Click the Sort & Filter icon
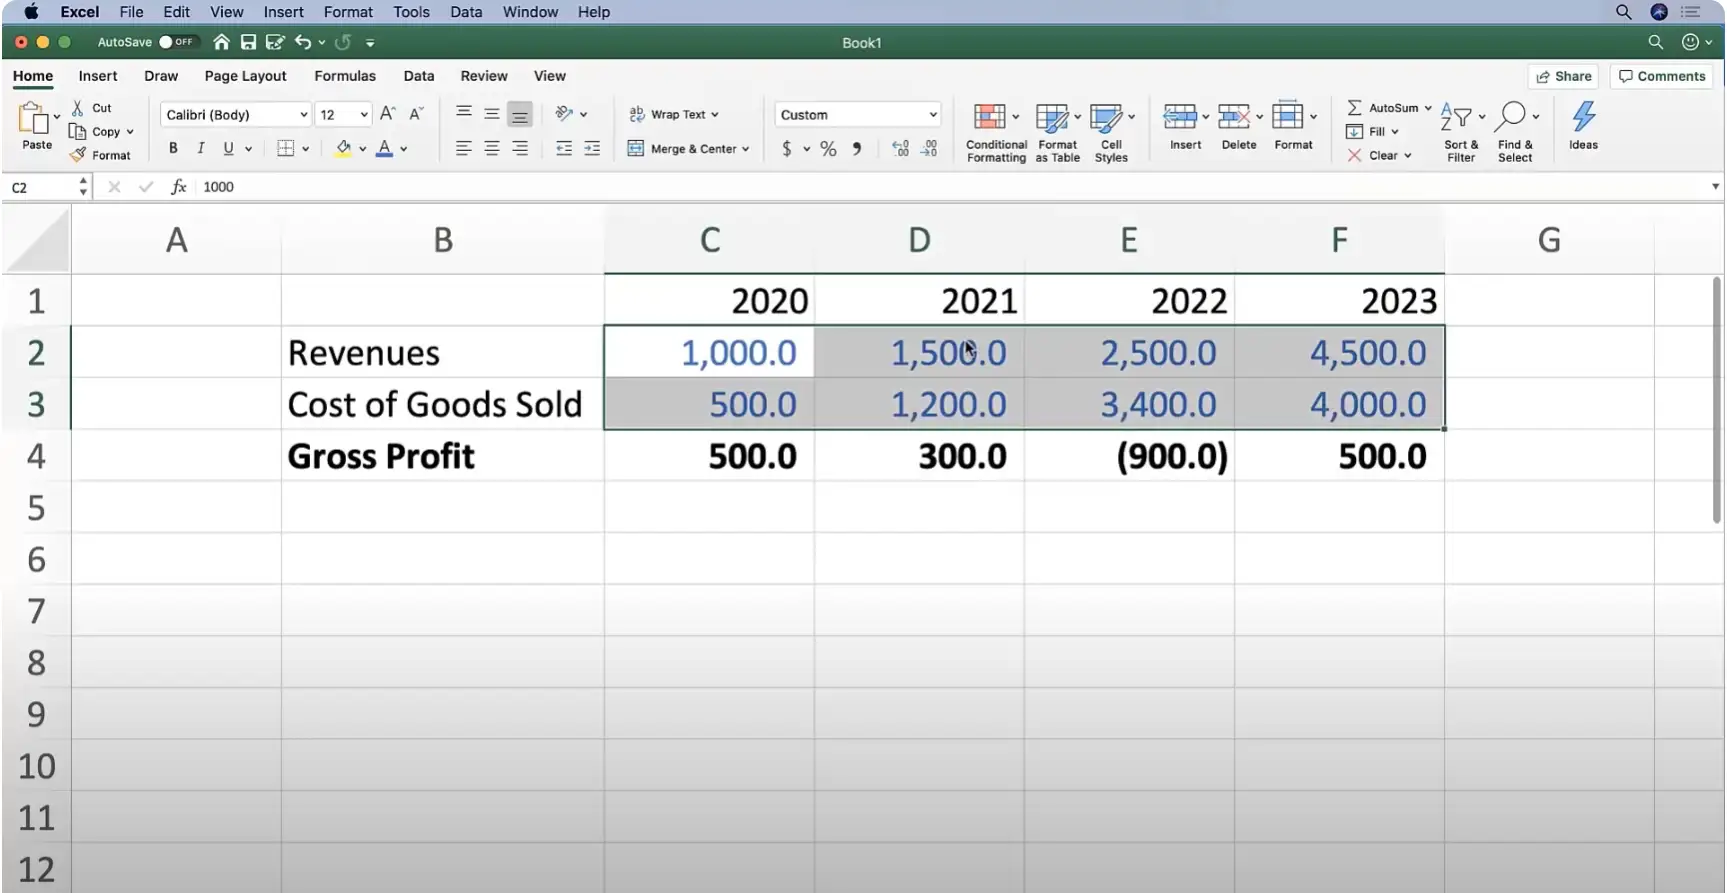Screen dimensions: 1727x893 click(x=1456, y=118)
